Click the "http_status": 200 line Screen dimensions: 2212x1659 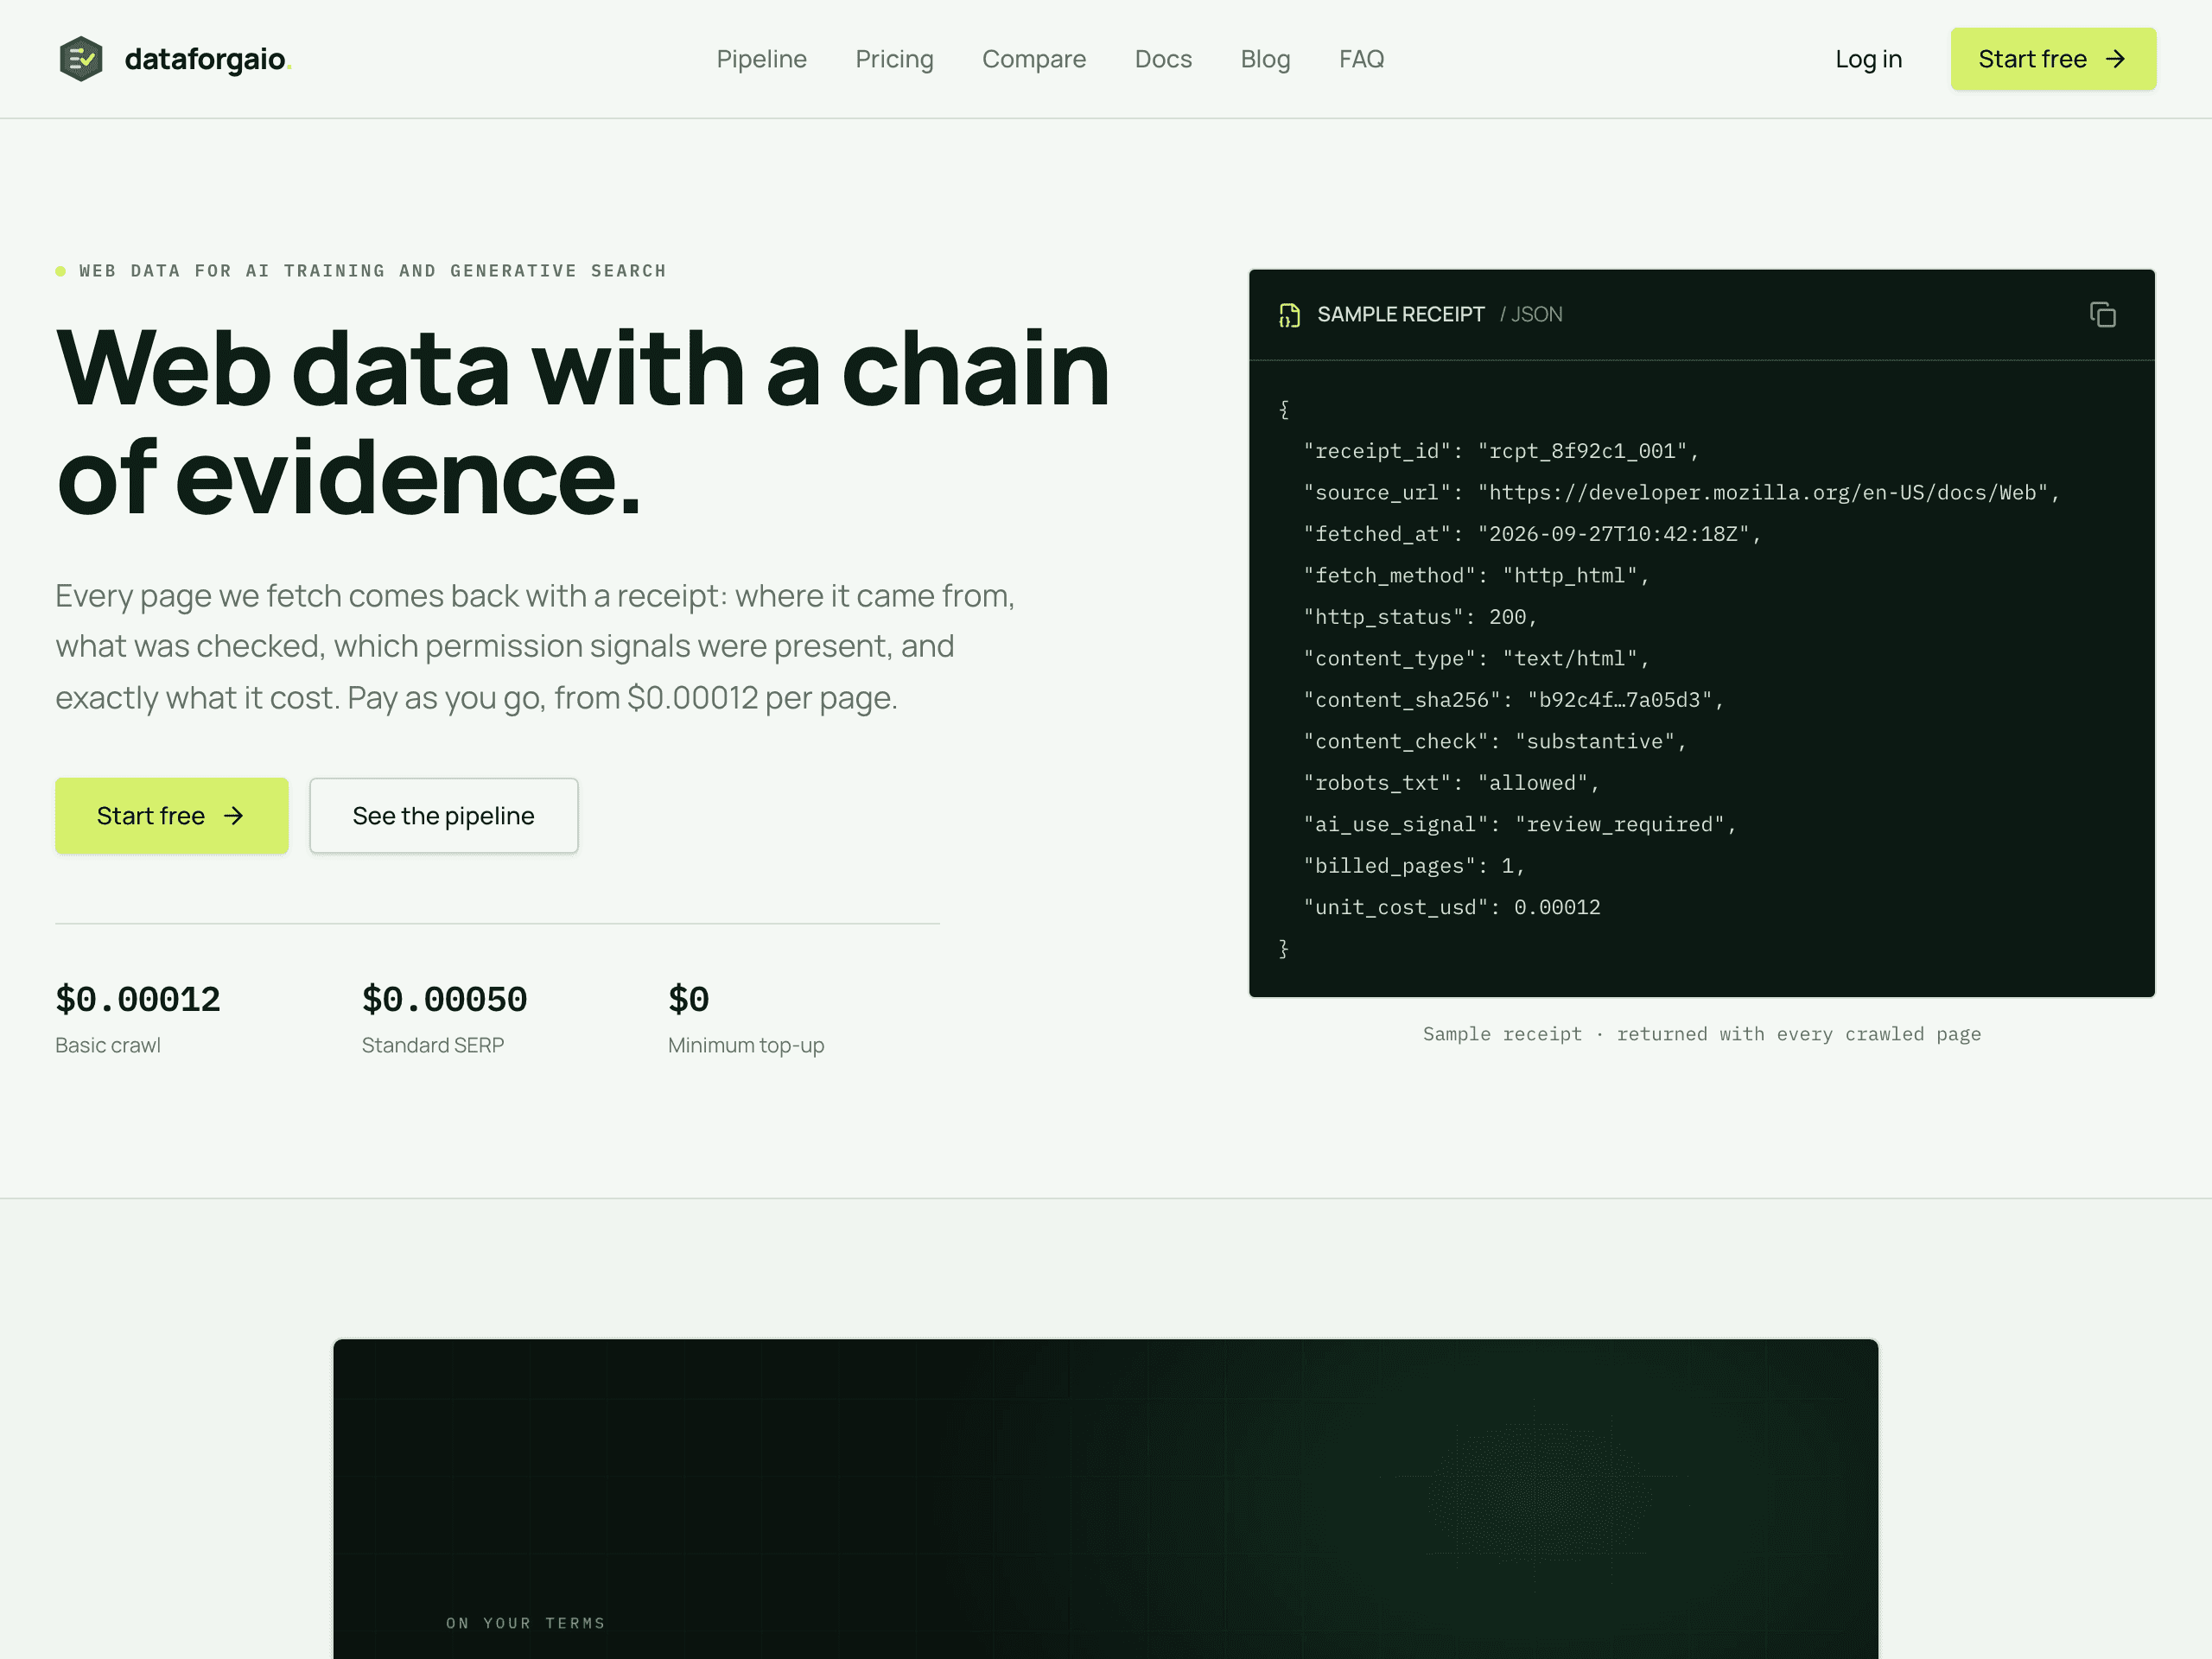[1420, 617]
